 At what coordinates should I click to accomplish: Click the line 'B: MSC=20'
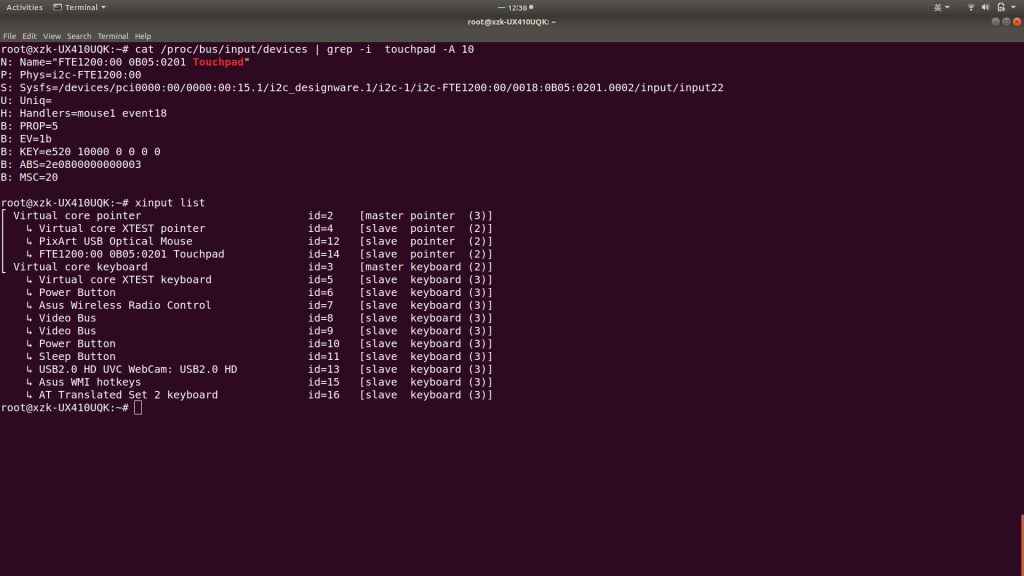pos(29,178)
